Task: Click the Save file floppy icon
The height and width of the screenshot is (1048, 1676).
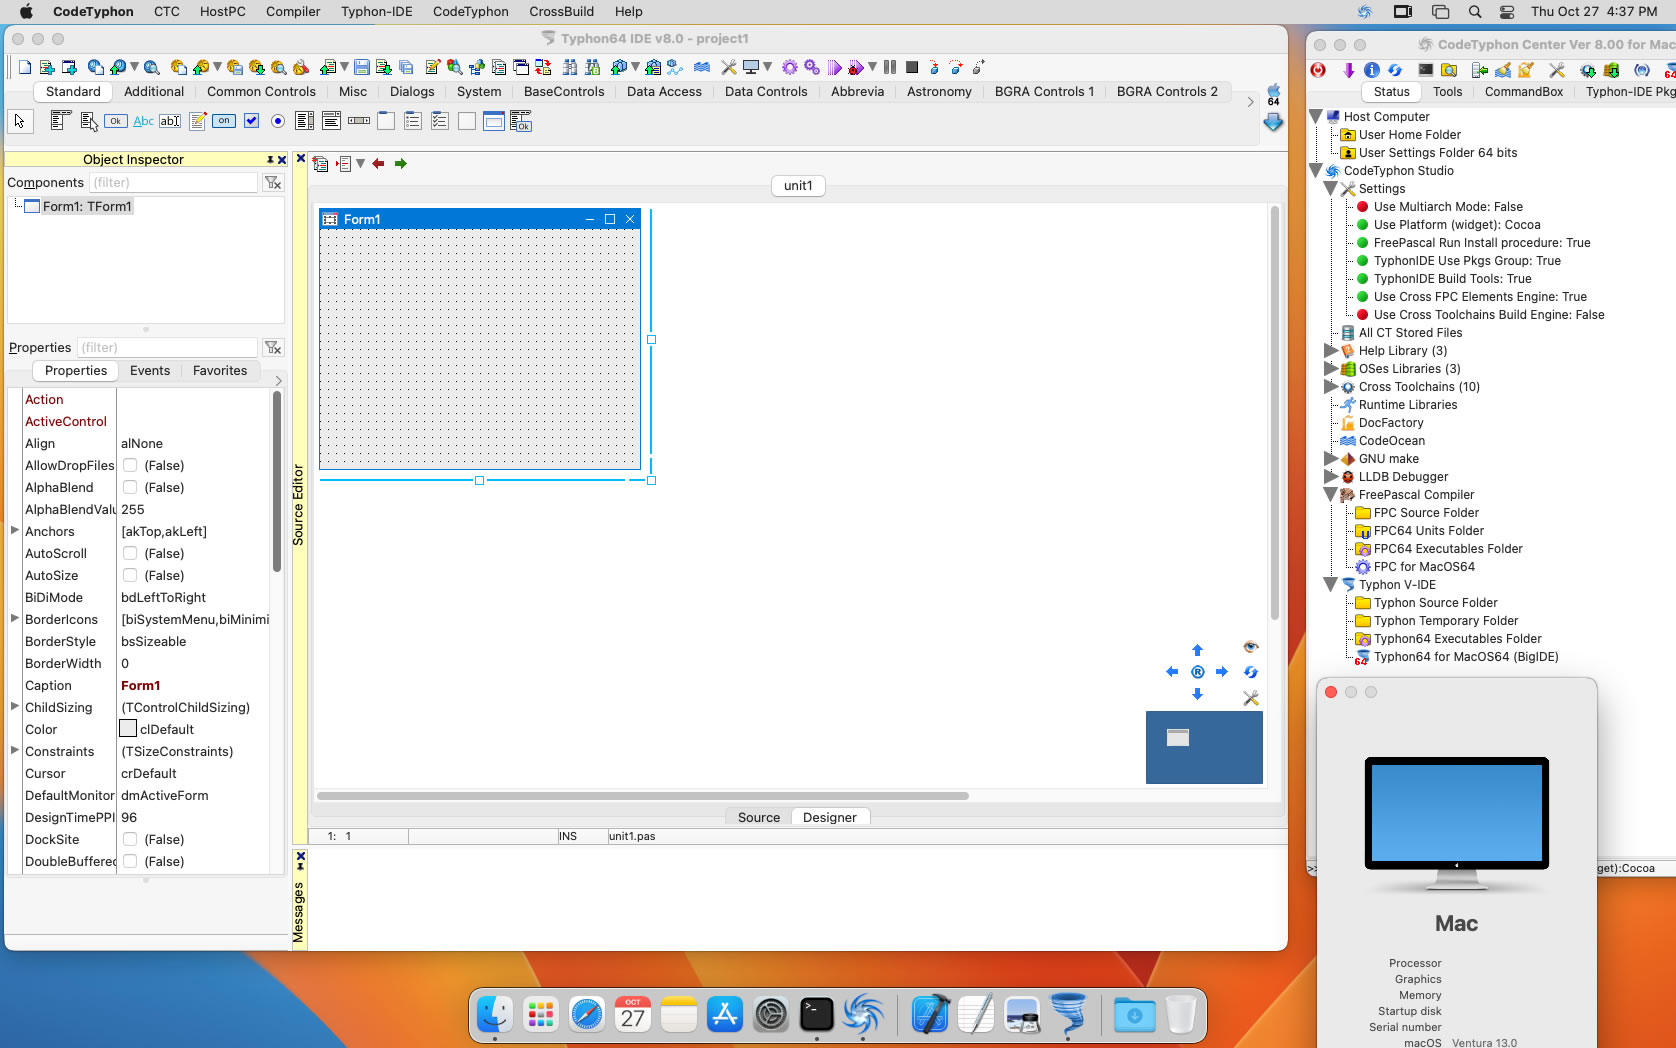Action: point(362,67)
